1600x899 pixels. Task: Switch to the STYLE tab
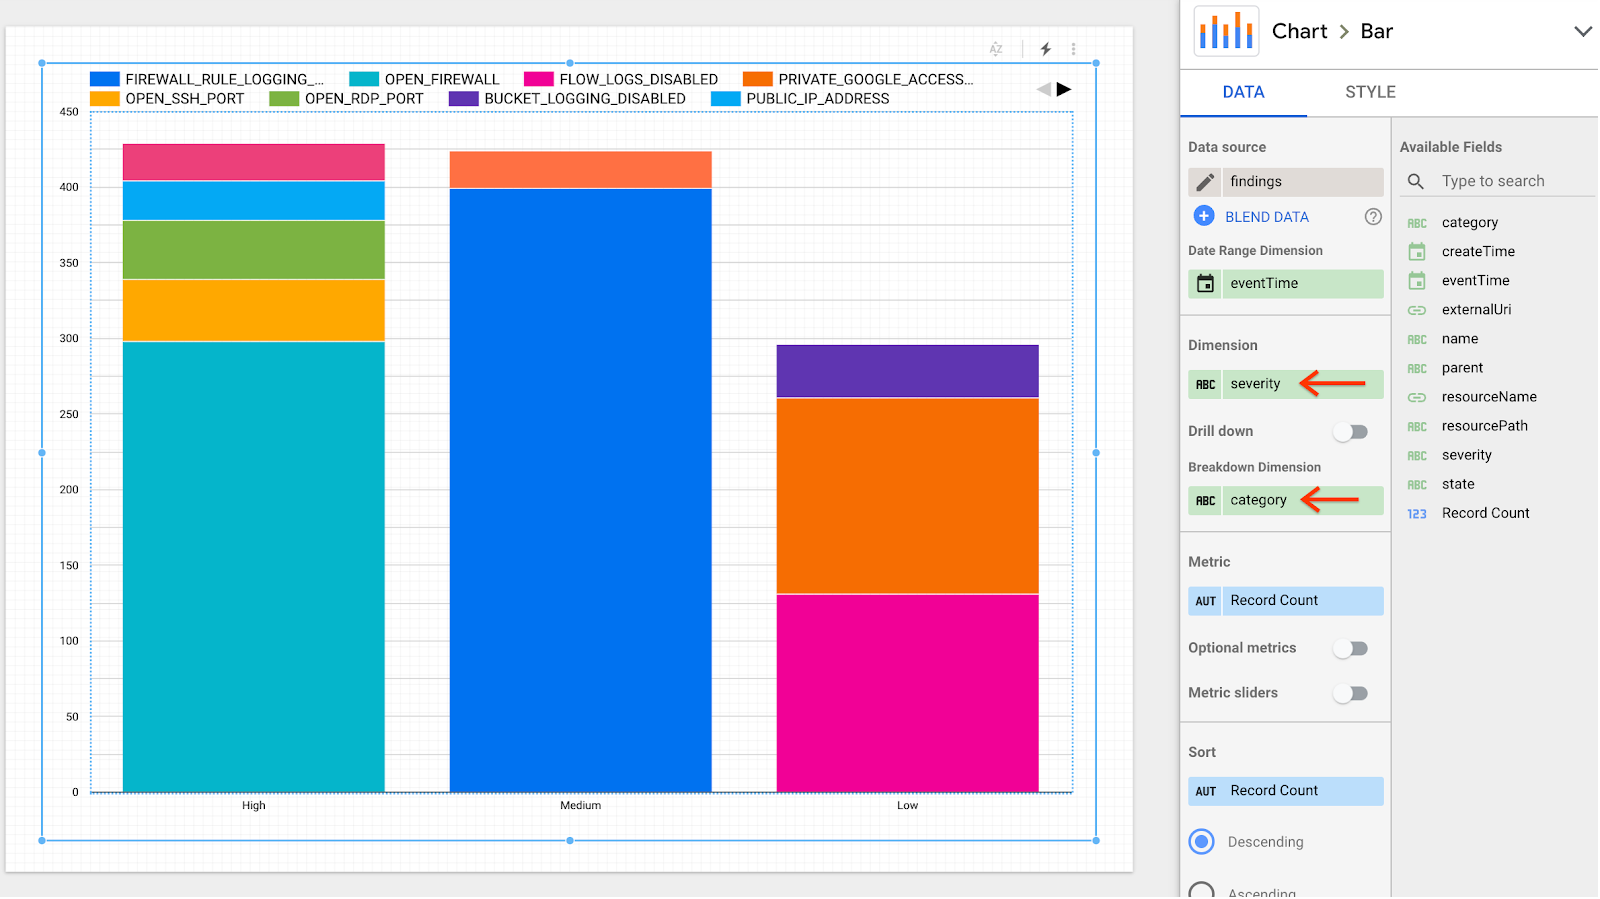1370,92
